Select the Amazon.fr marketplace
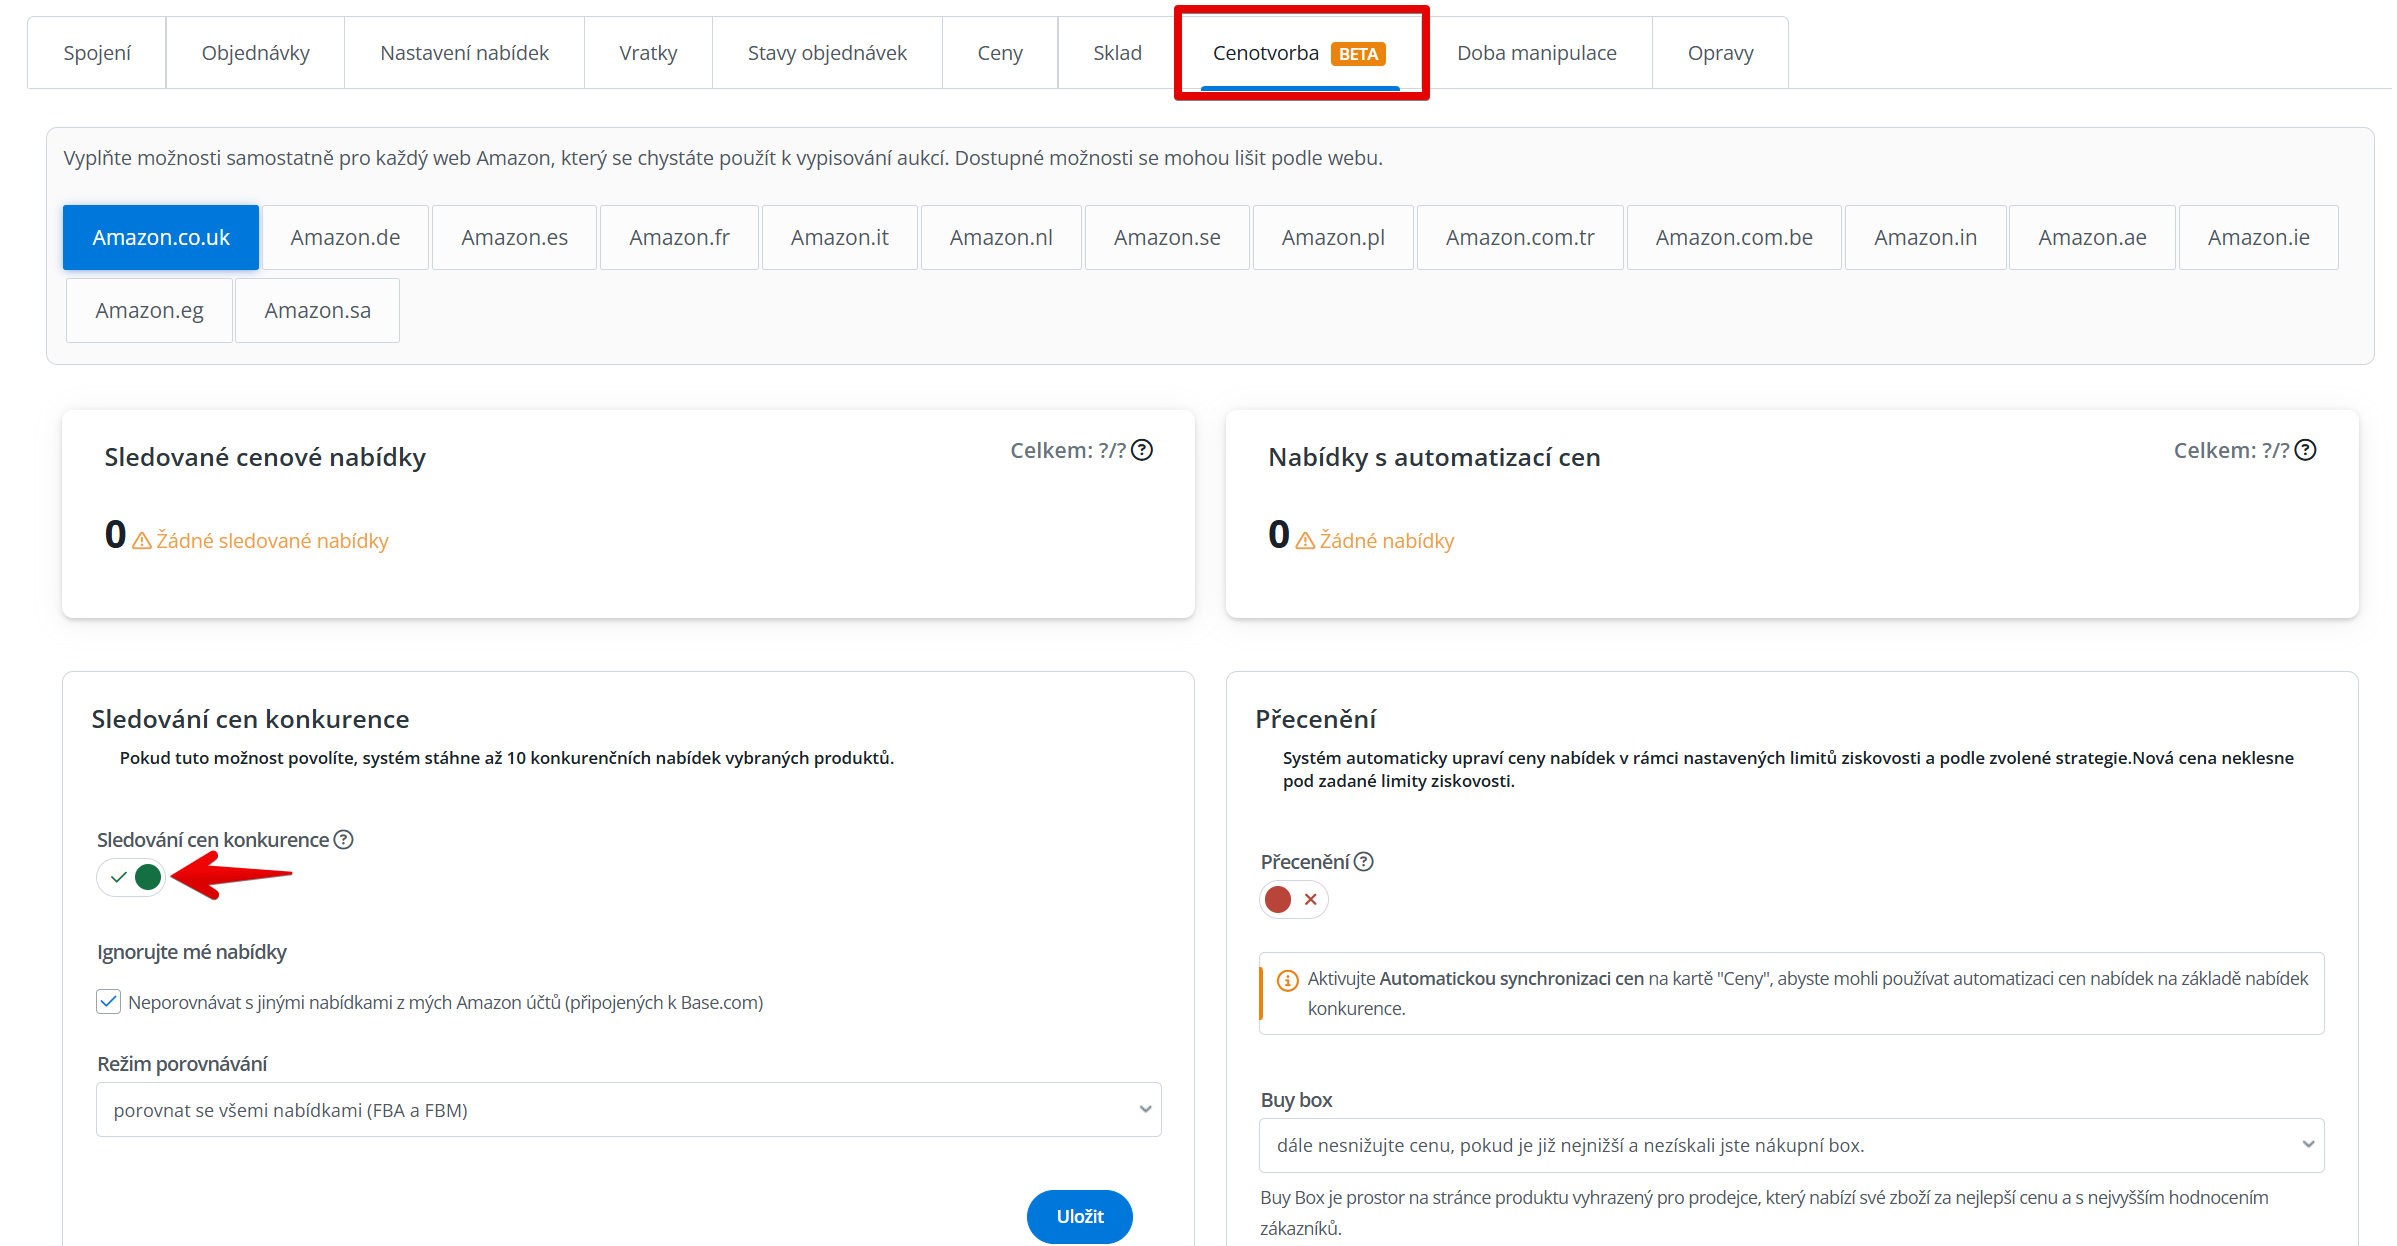 click(x=679, y=237)
